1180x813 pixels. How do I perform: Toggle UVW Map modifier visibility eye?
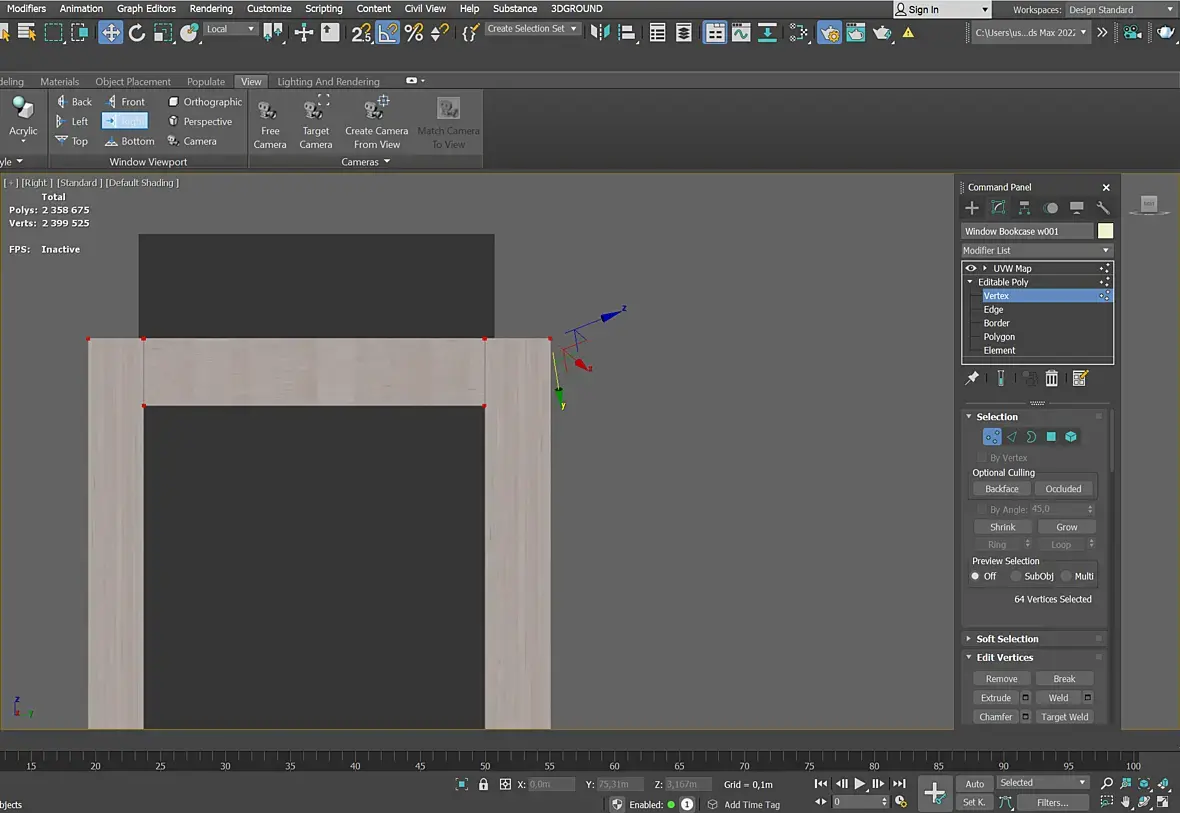[x=971, y=268]
